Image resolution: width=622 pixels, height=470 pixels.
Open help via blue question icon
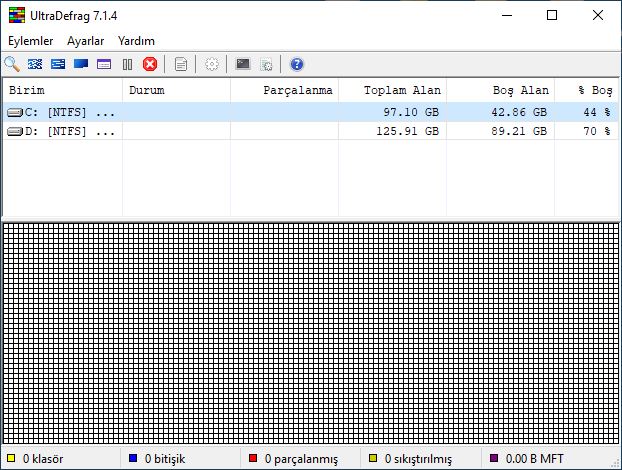(297, 64)
